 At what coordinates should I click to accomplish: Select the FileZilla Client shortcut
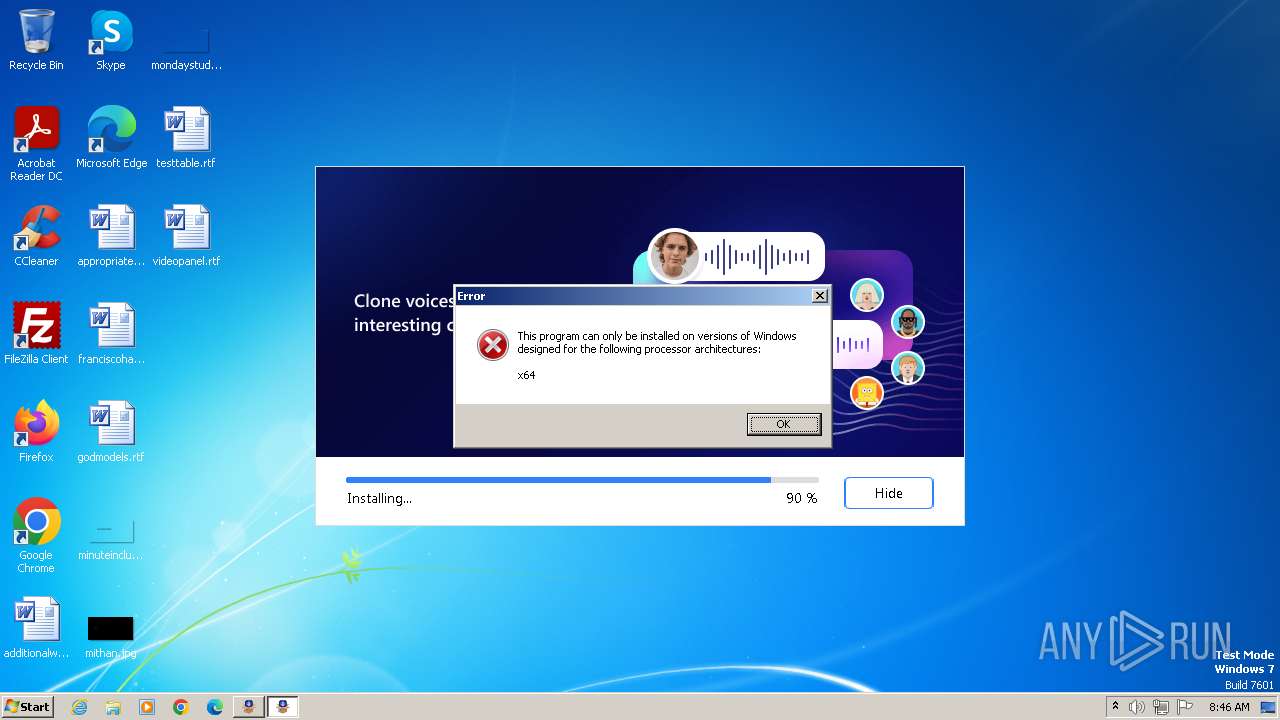36,334
